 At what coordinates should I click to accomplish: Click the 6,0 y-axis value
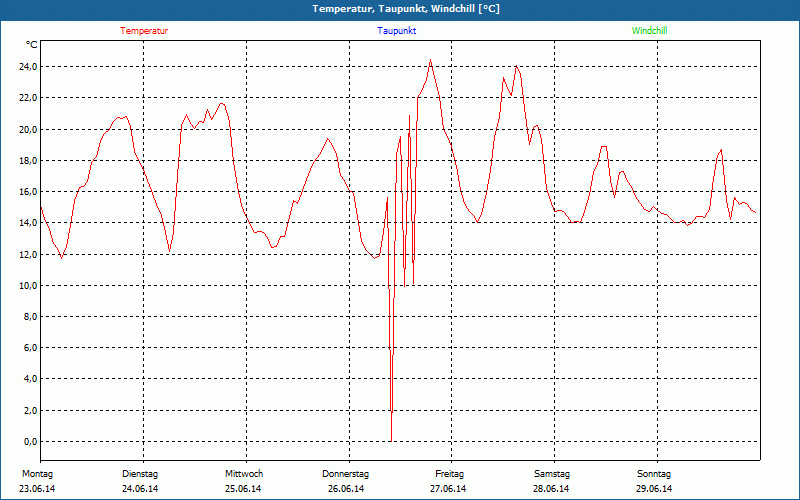pyautogui.click(x=33, y=348)
